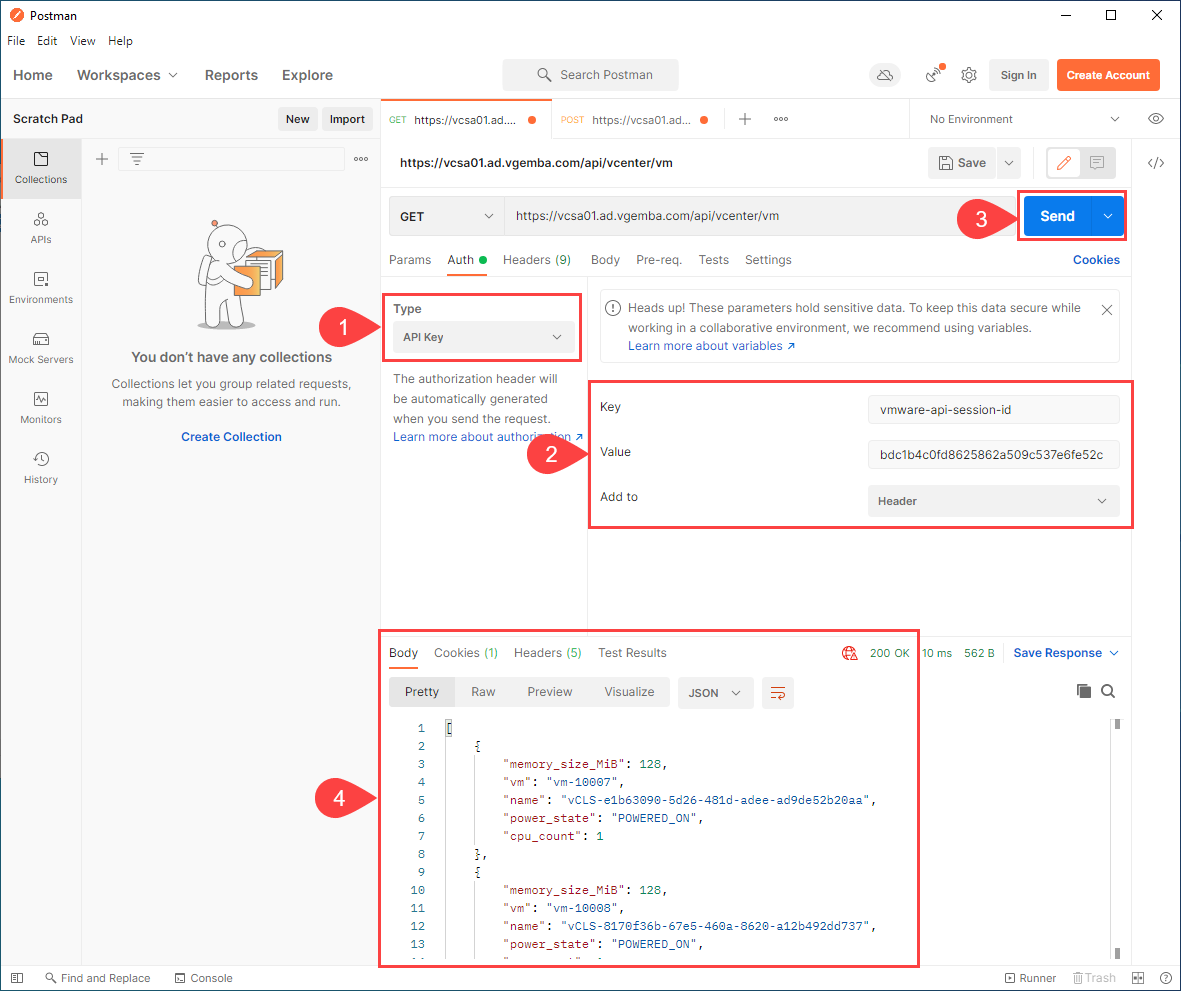Click the Search Postman field
This screenshot has height=991, width=1181.
(x=590, y=75)
